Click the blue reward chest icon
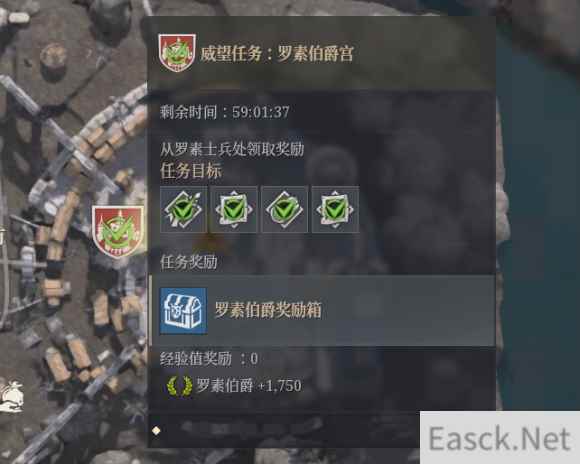The image size is (580, 464). pyautogui.click(x=183, y=311)
